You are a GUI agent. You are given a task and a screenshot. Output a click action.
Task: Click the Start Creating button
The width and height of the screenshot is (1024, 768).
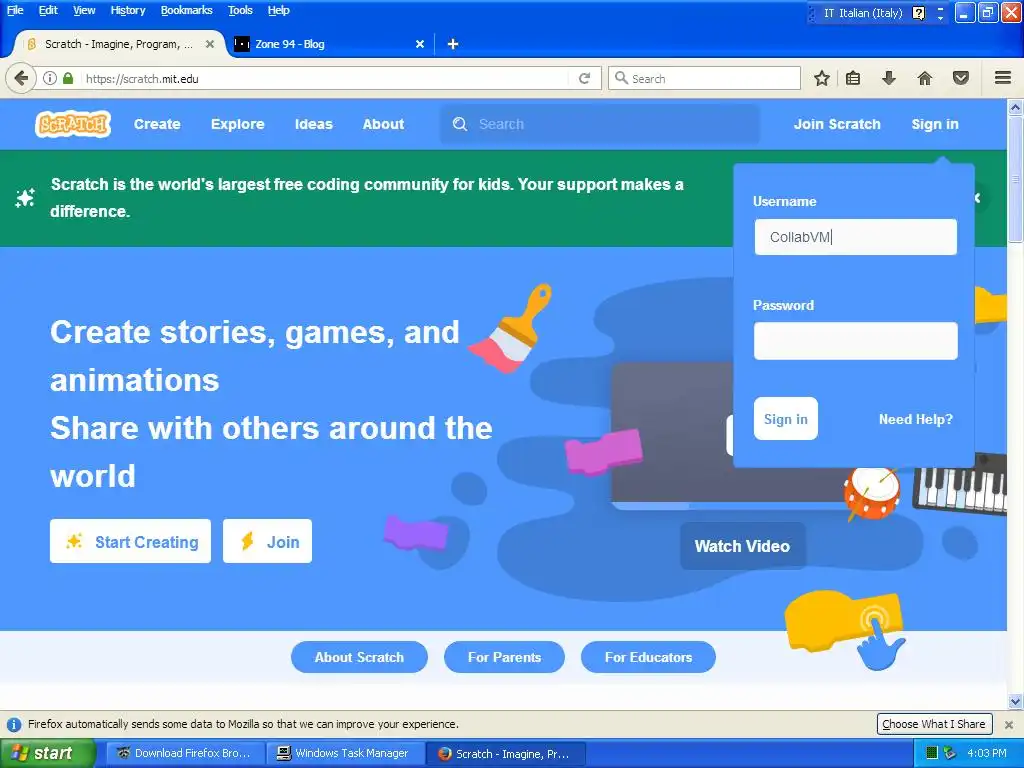point(131,541)
